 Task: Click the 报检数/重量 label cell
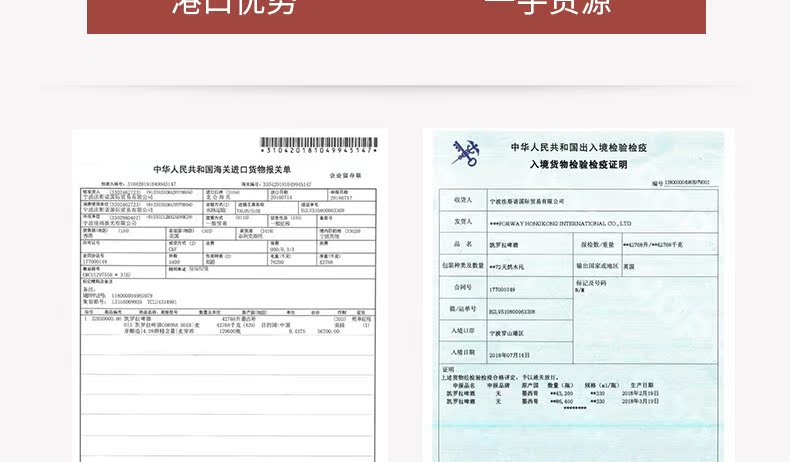tap(598, 244)
